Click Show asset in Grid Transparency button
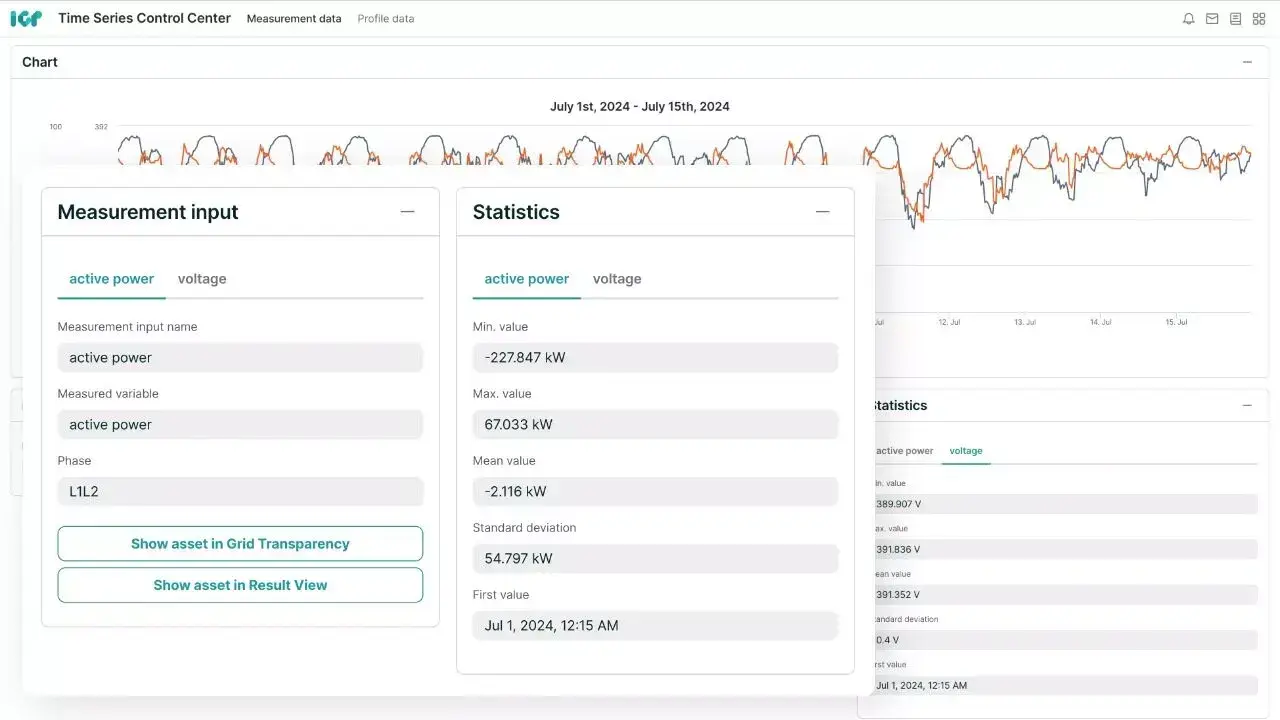1280x720 pixels. [x=240, y=544]
